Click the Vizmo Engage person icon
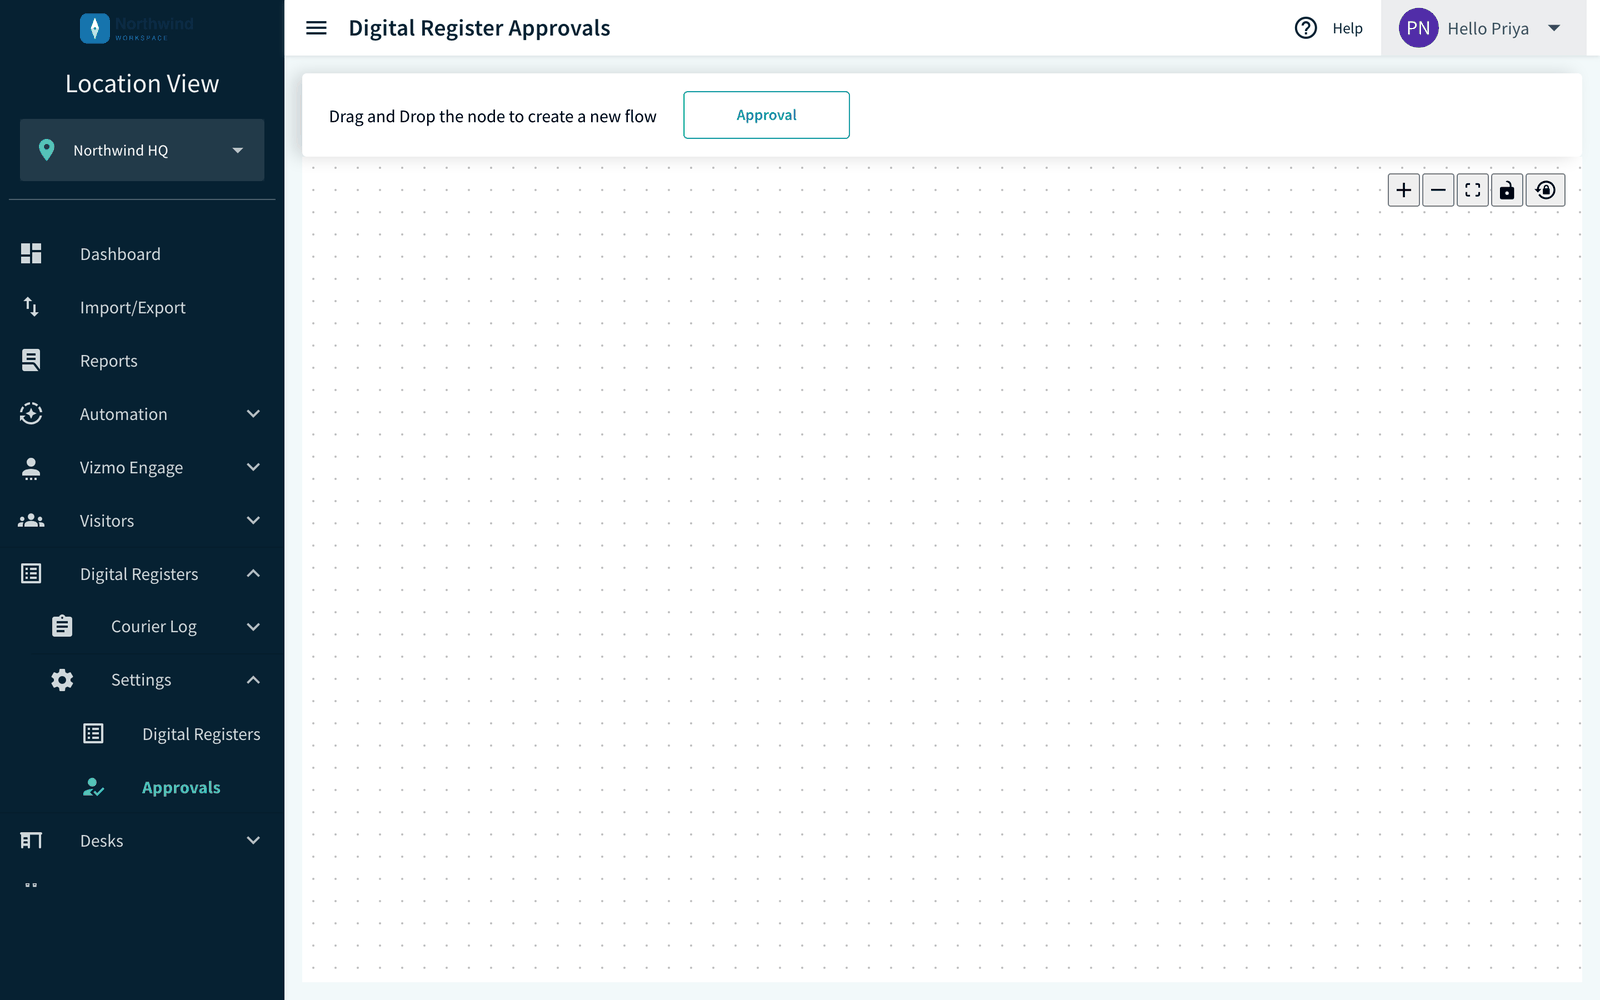The image size is (1600, 1000). pos(31,468)
